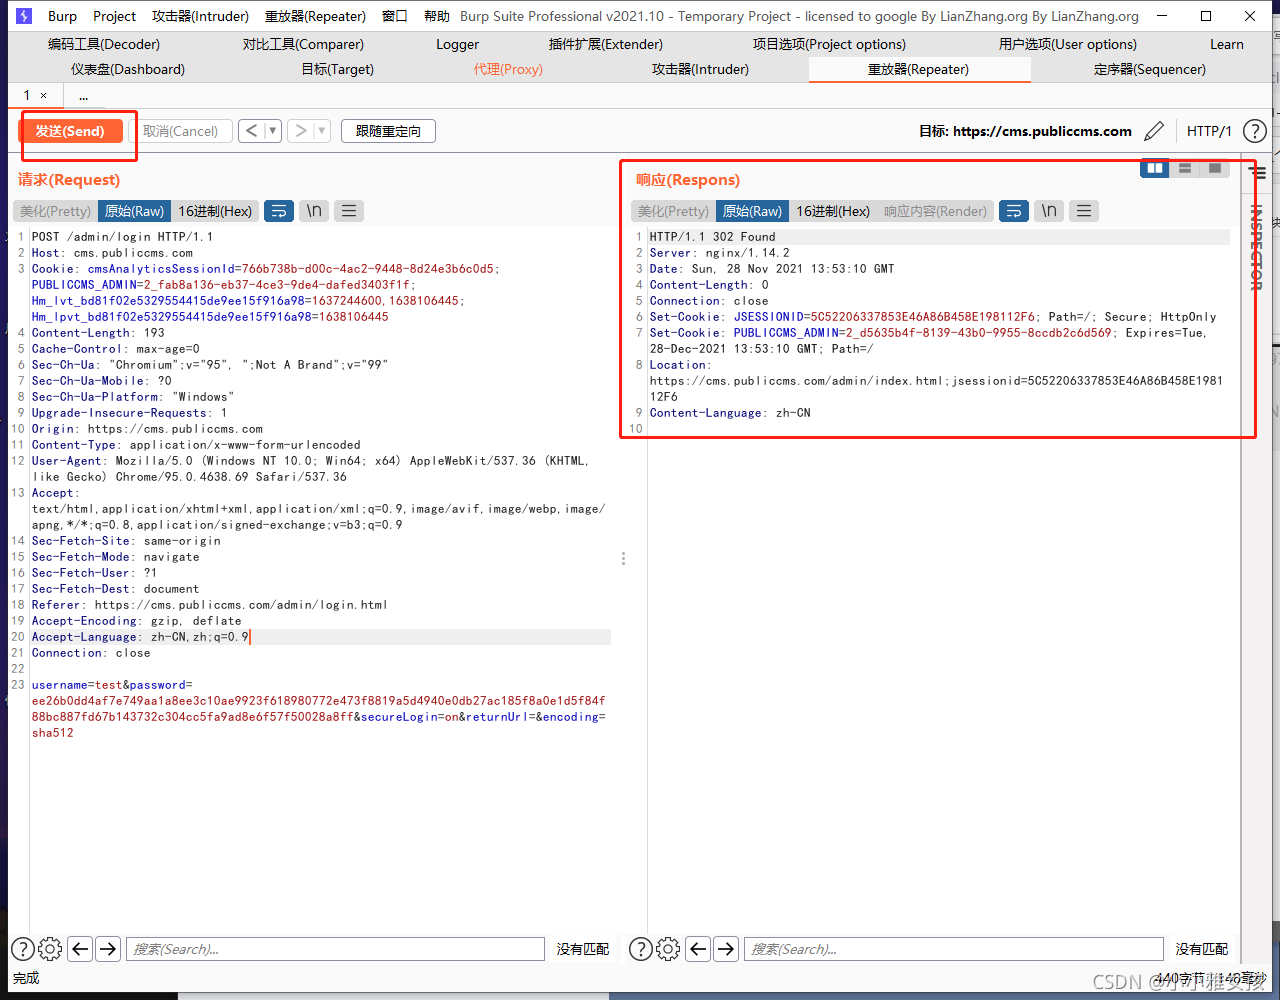Jump to next request search match

point(108,949)
